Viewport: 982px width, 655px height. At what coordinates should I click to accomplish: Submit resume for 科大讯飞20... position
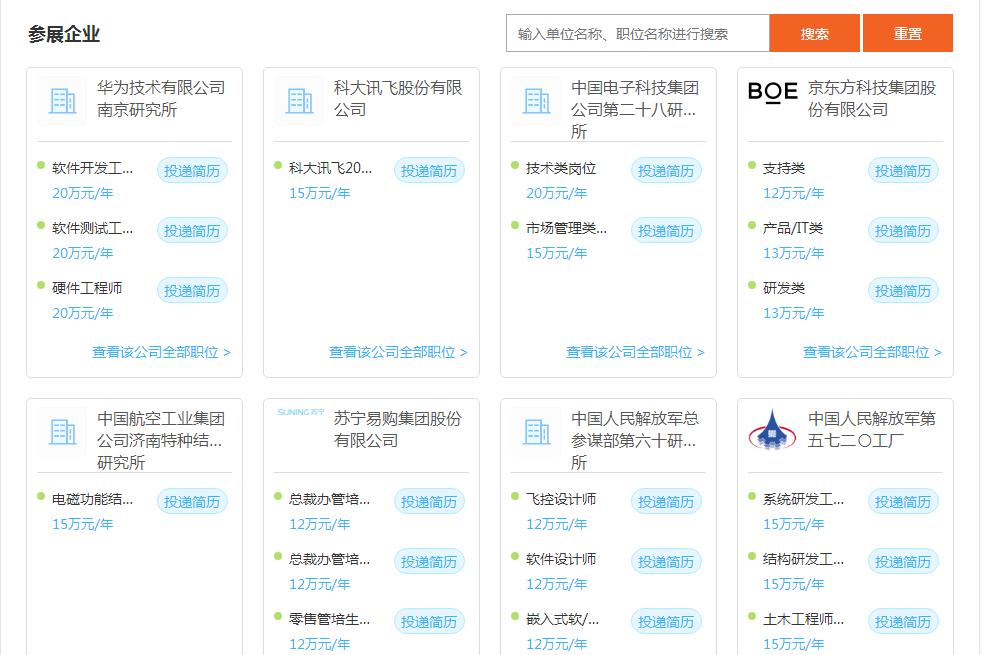(x=429, y=171)
